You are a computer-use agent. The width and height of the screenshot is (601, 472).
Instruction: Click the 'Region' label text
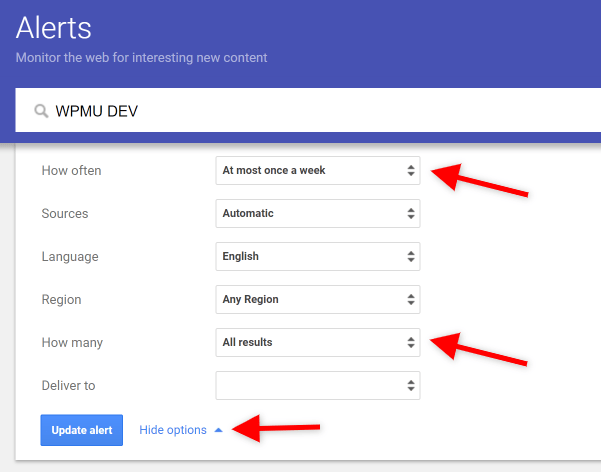[61, 299]
